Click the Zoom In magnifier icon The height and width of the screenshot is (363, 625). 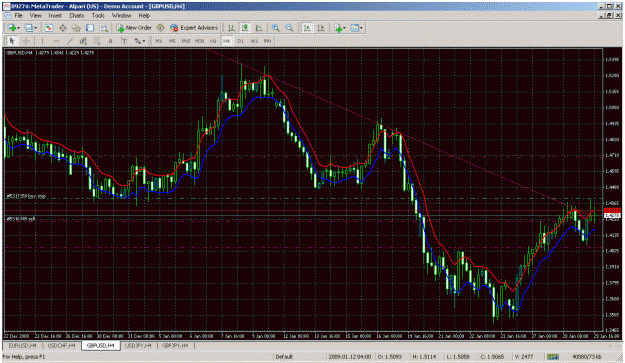click(275, 28)
